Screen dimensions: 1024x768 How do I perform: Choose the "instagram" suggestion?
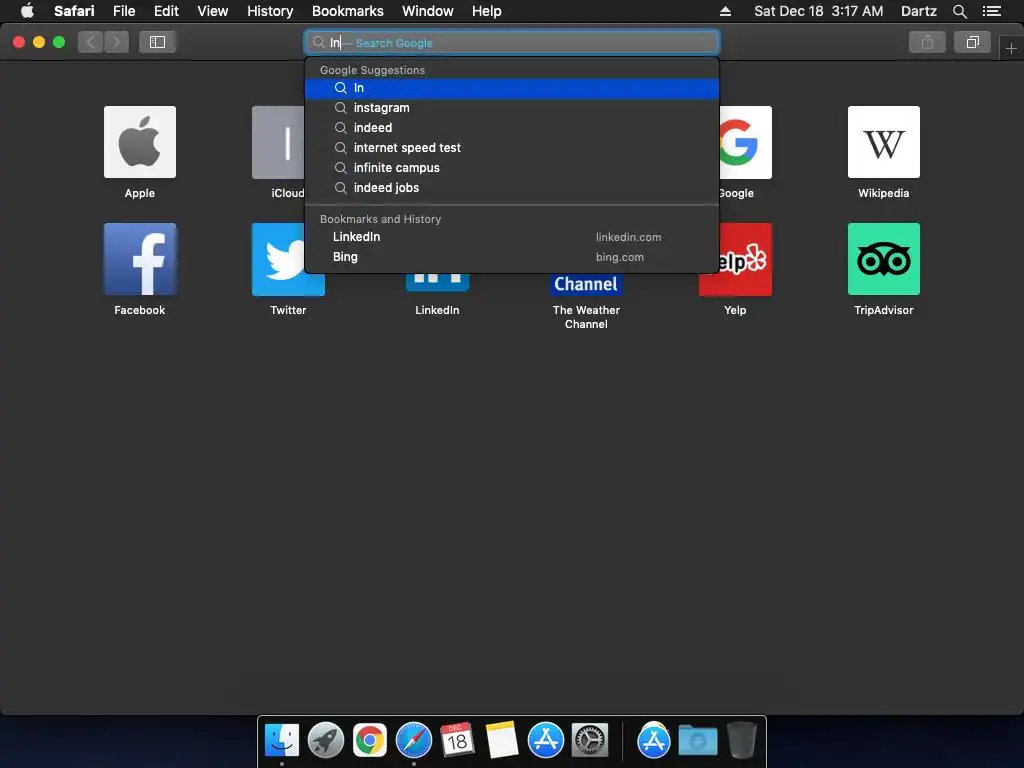tap(512, 108)
